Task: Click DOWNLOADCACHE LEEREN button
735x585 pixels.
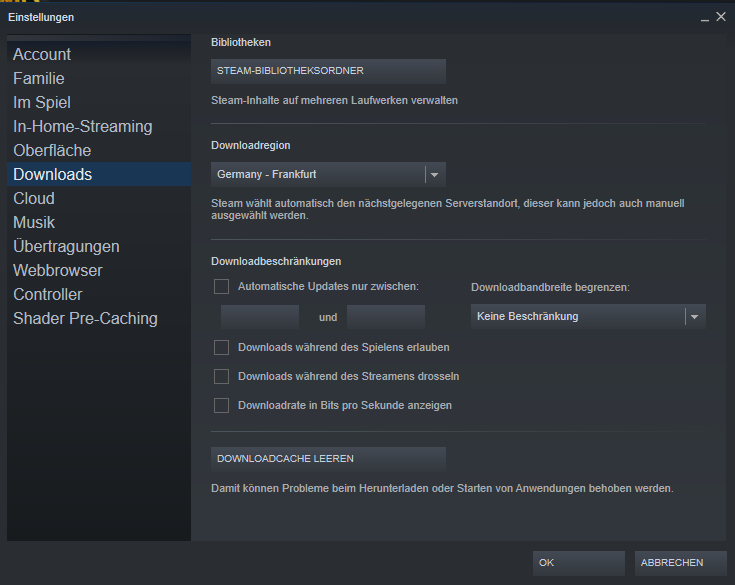Action: click(x=328, y=458)
